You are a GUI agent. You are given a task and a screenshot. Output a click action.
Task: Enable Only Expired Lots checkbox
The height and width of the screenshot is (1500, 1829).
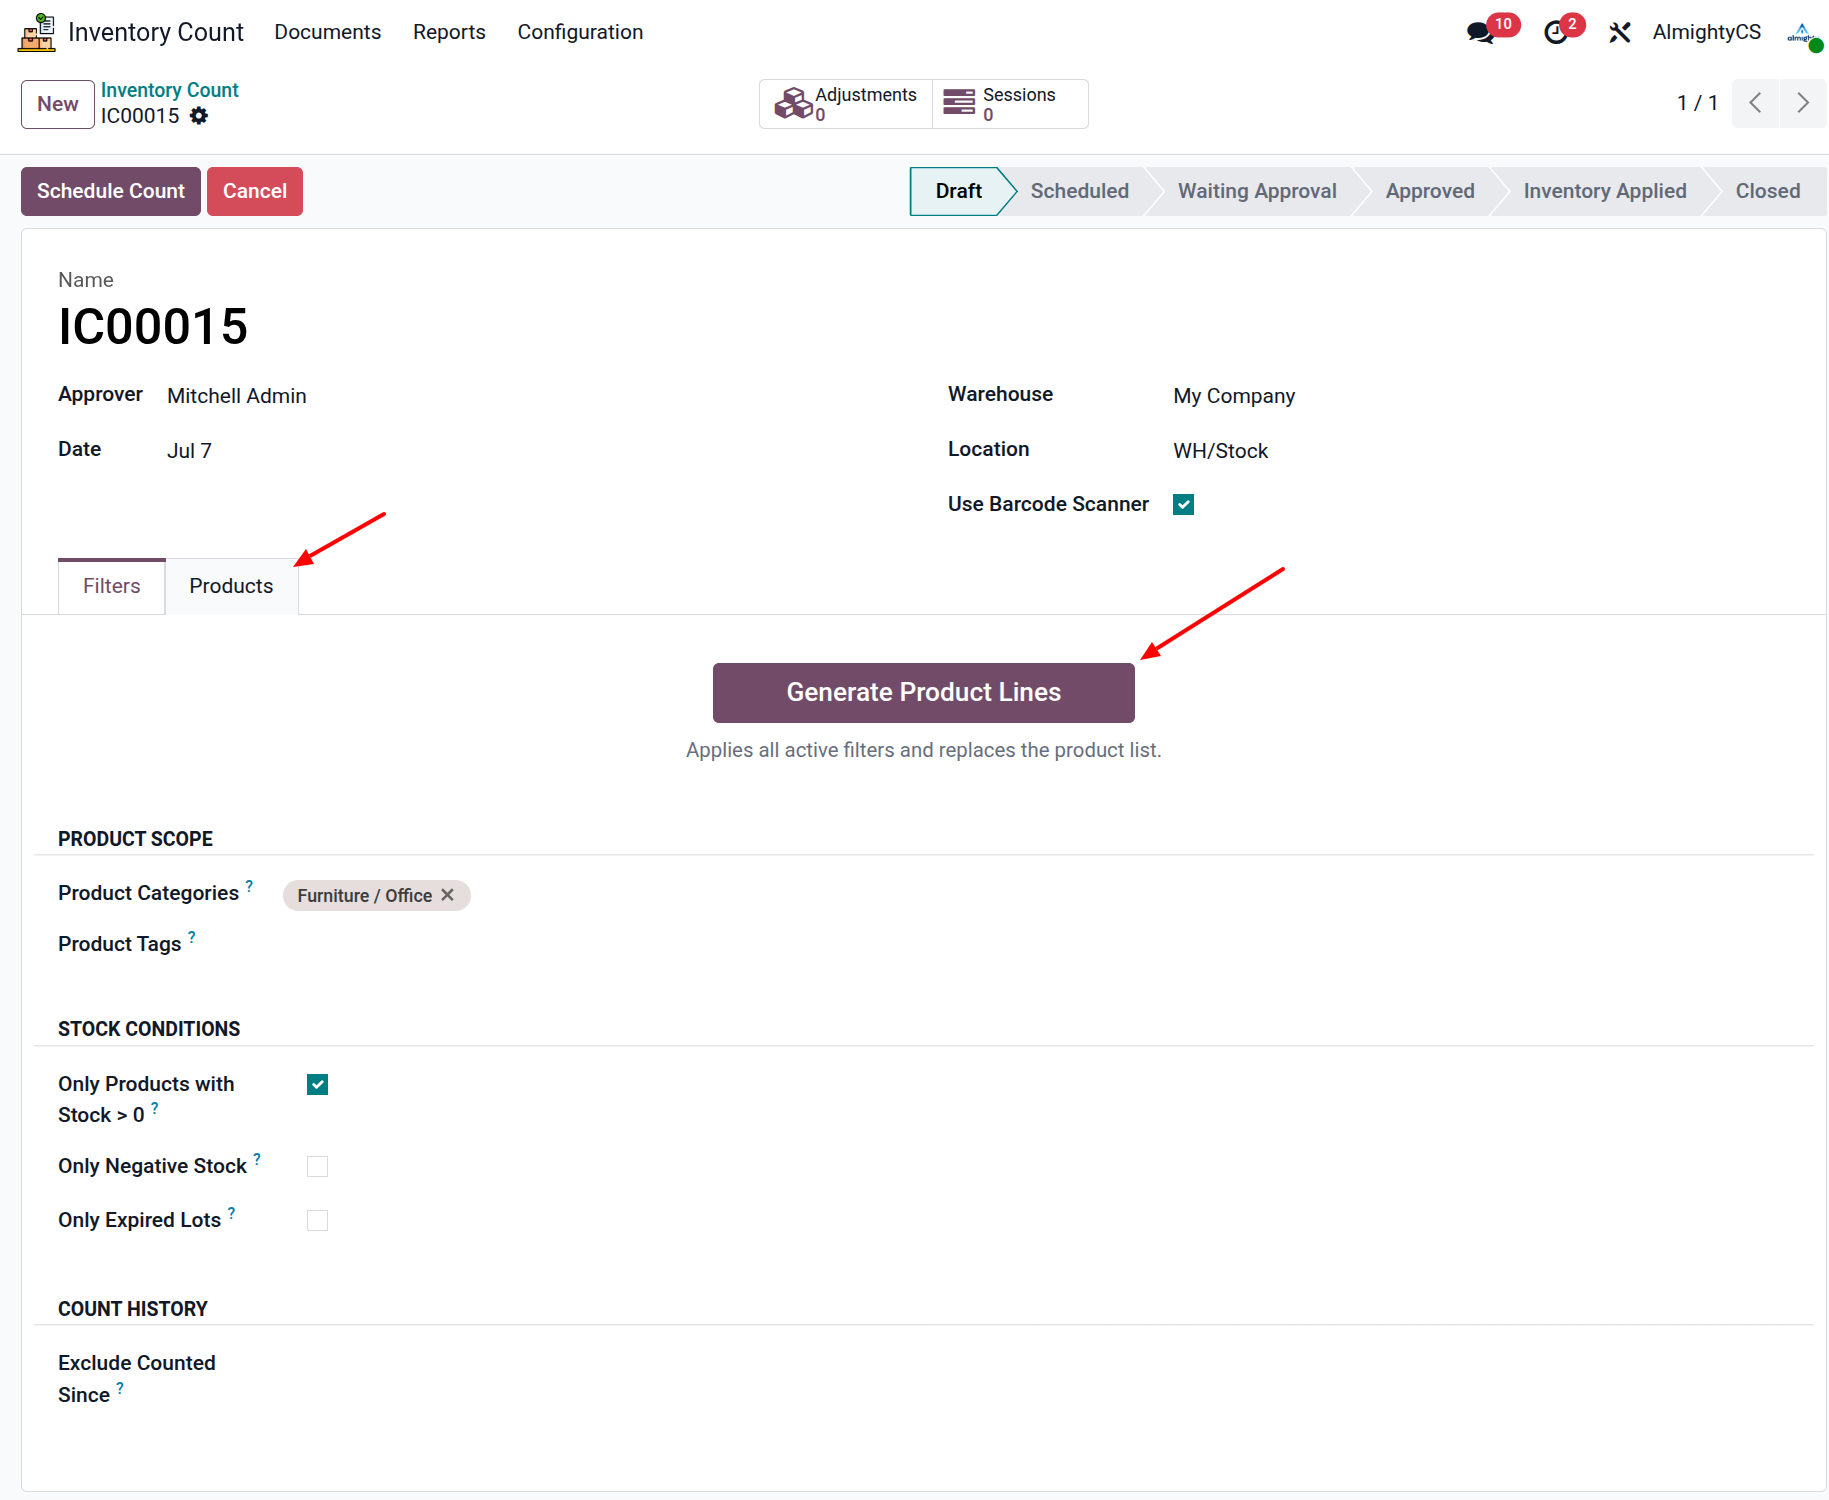point(318,1221)
